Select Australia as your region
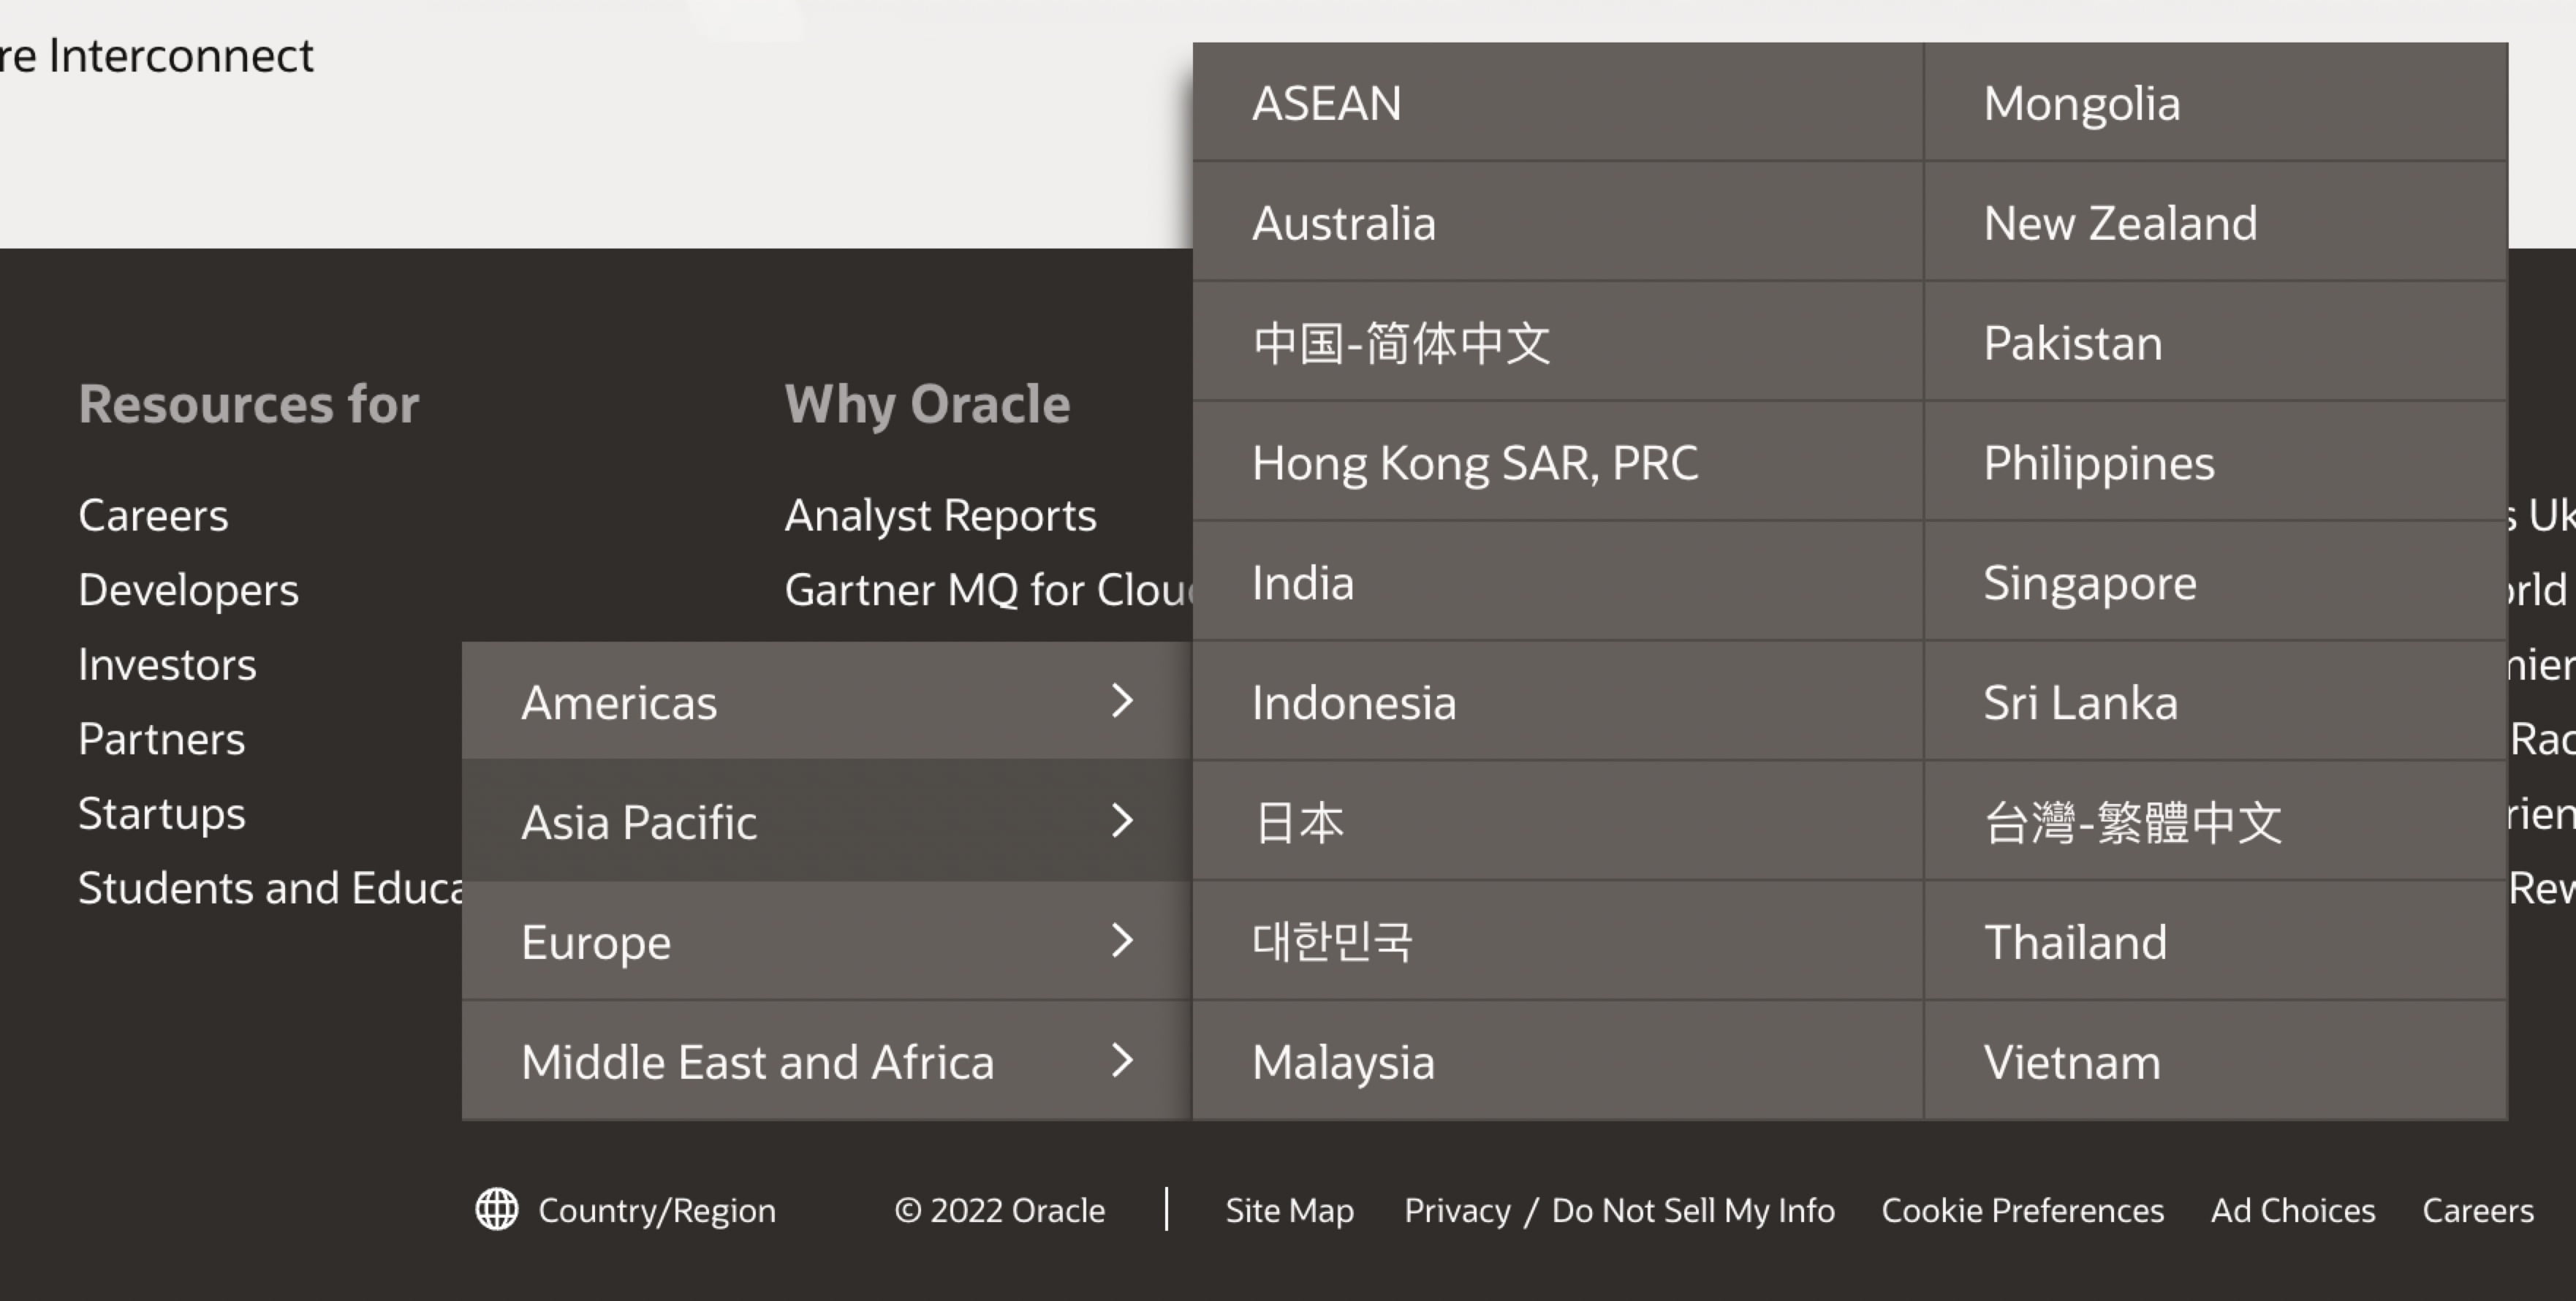This screenshot has height=1301, width=2576. [1342, 223]
